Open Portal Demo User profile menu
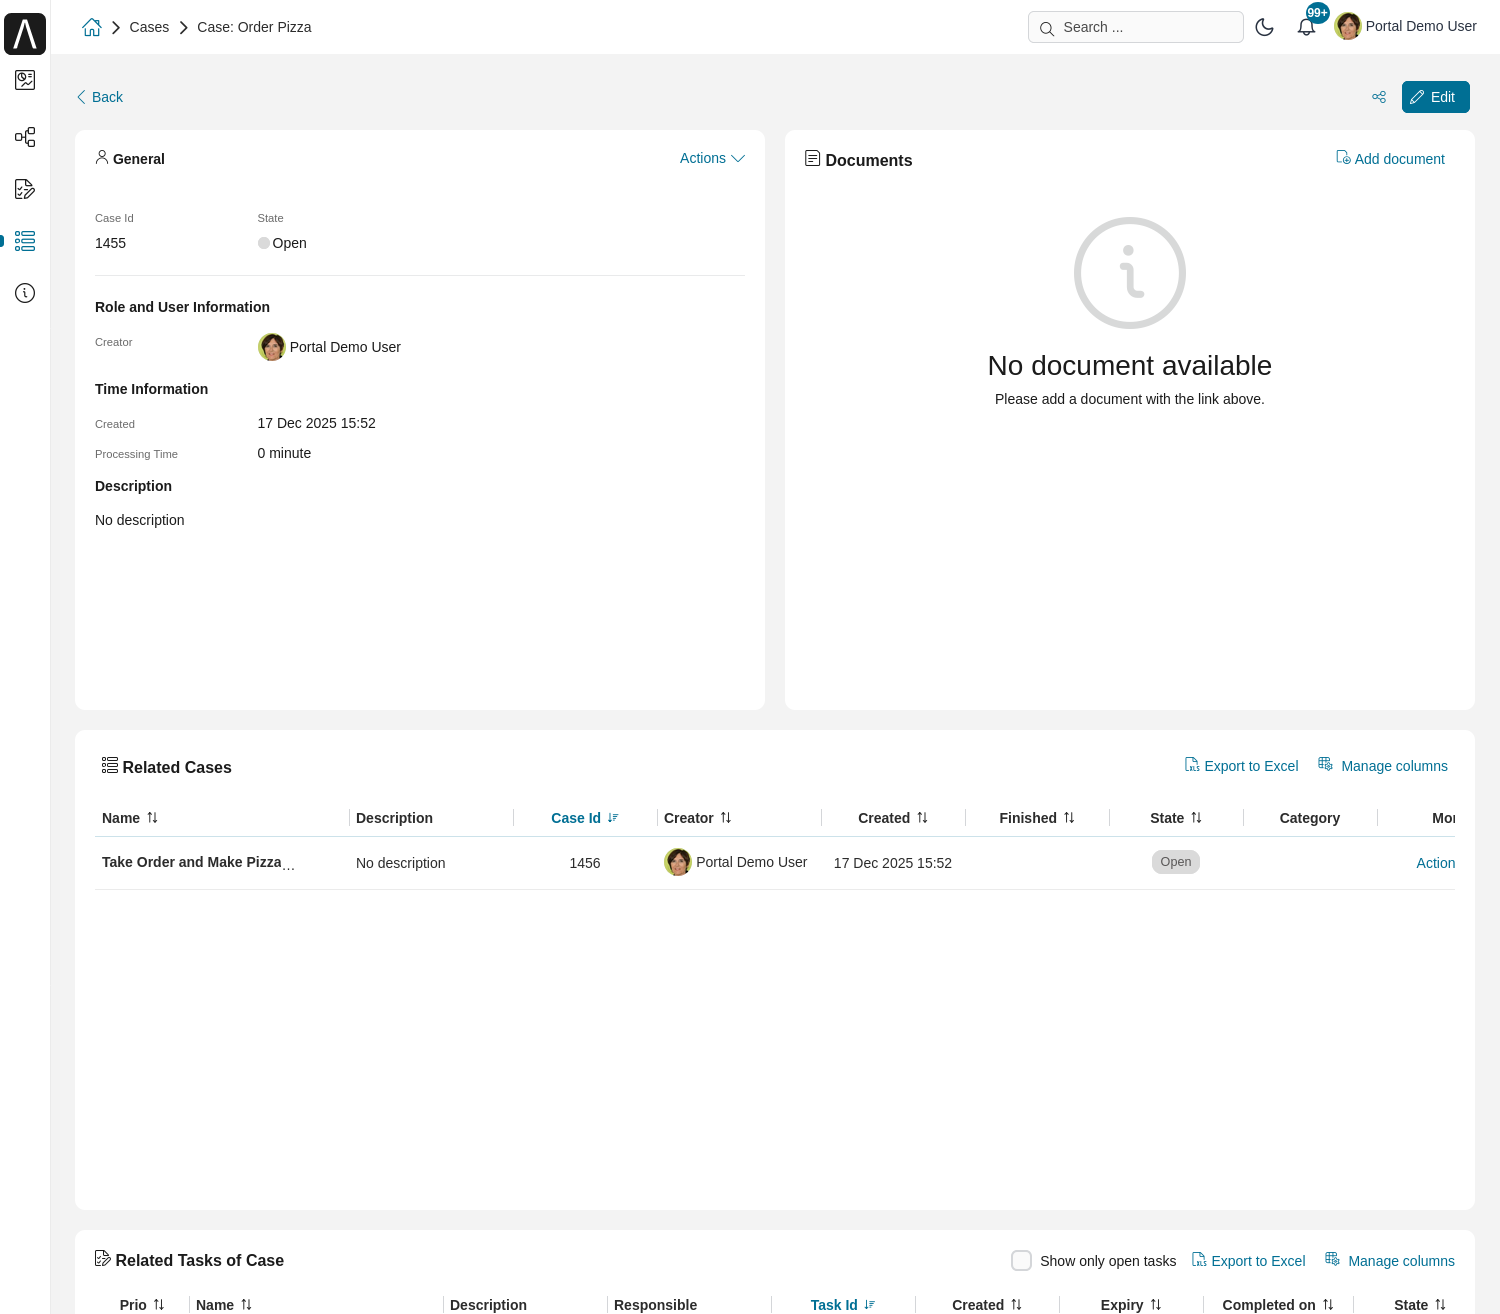The height and width of the screenshot is (1314, 1500). [1406, 27]
